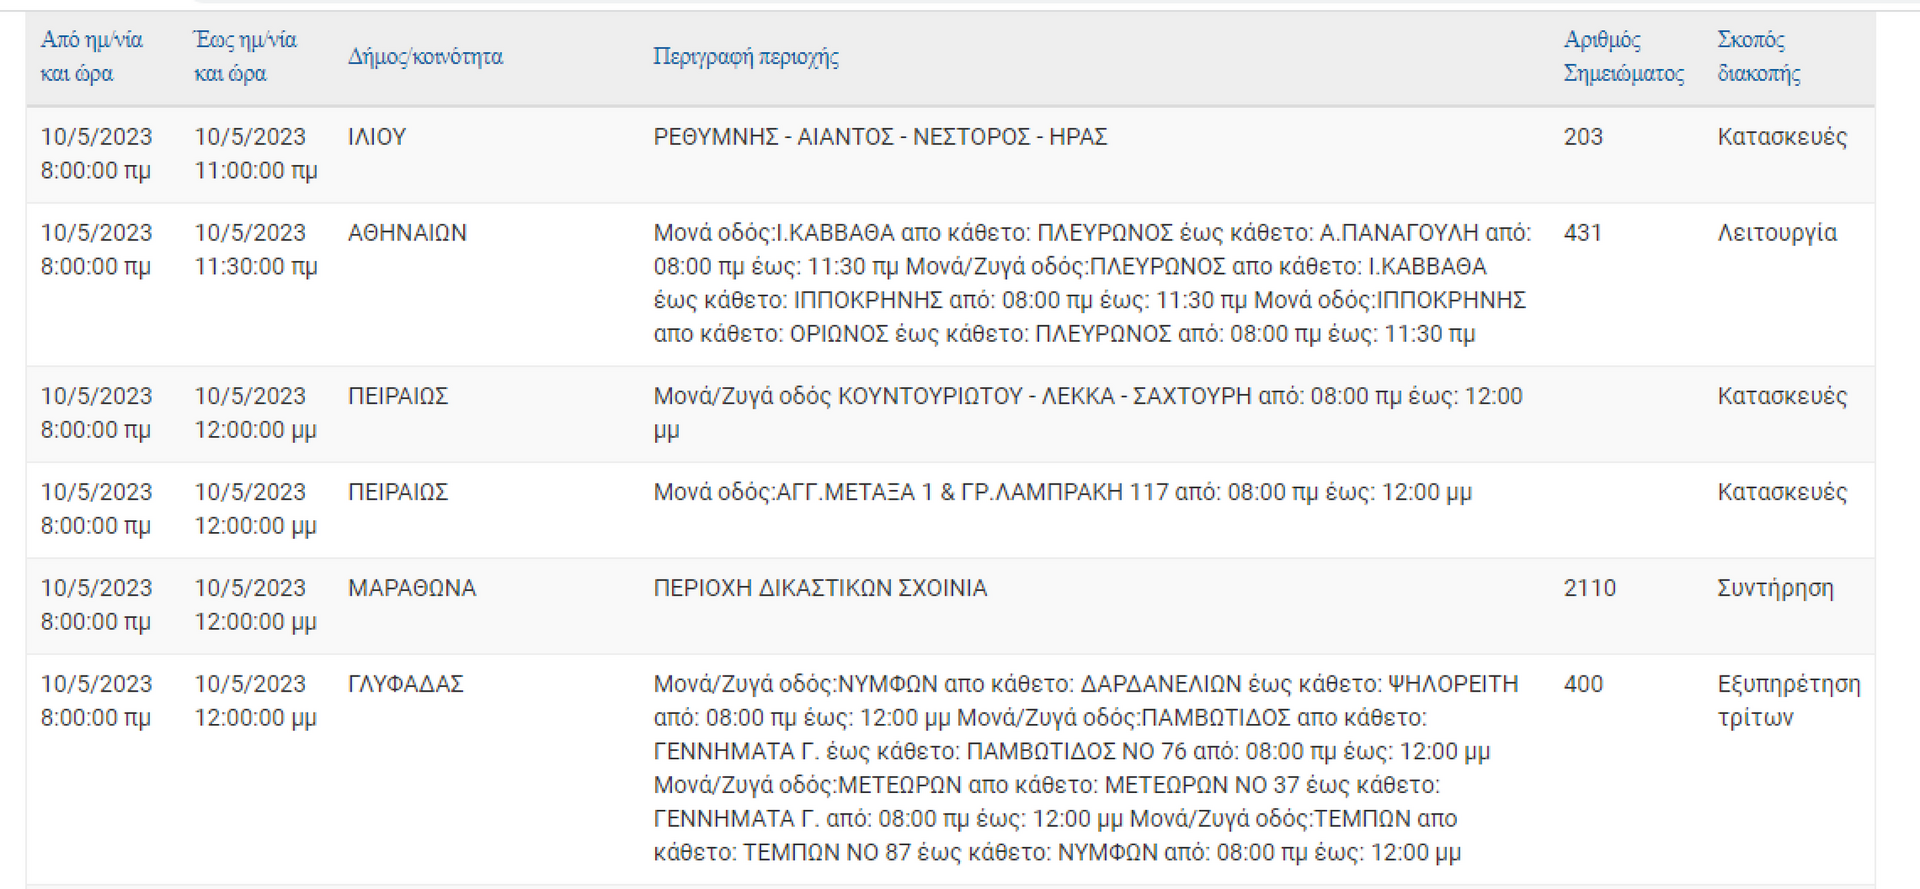
Task: Click the 'Από ημ/νία και ώρα' column header
Action: (x=91, y=56)
